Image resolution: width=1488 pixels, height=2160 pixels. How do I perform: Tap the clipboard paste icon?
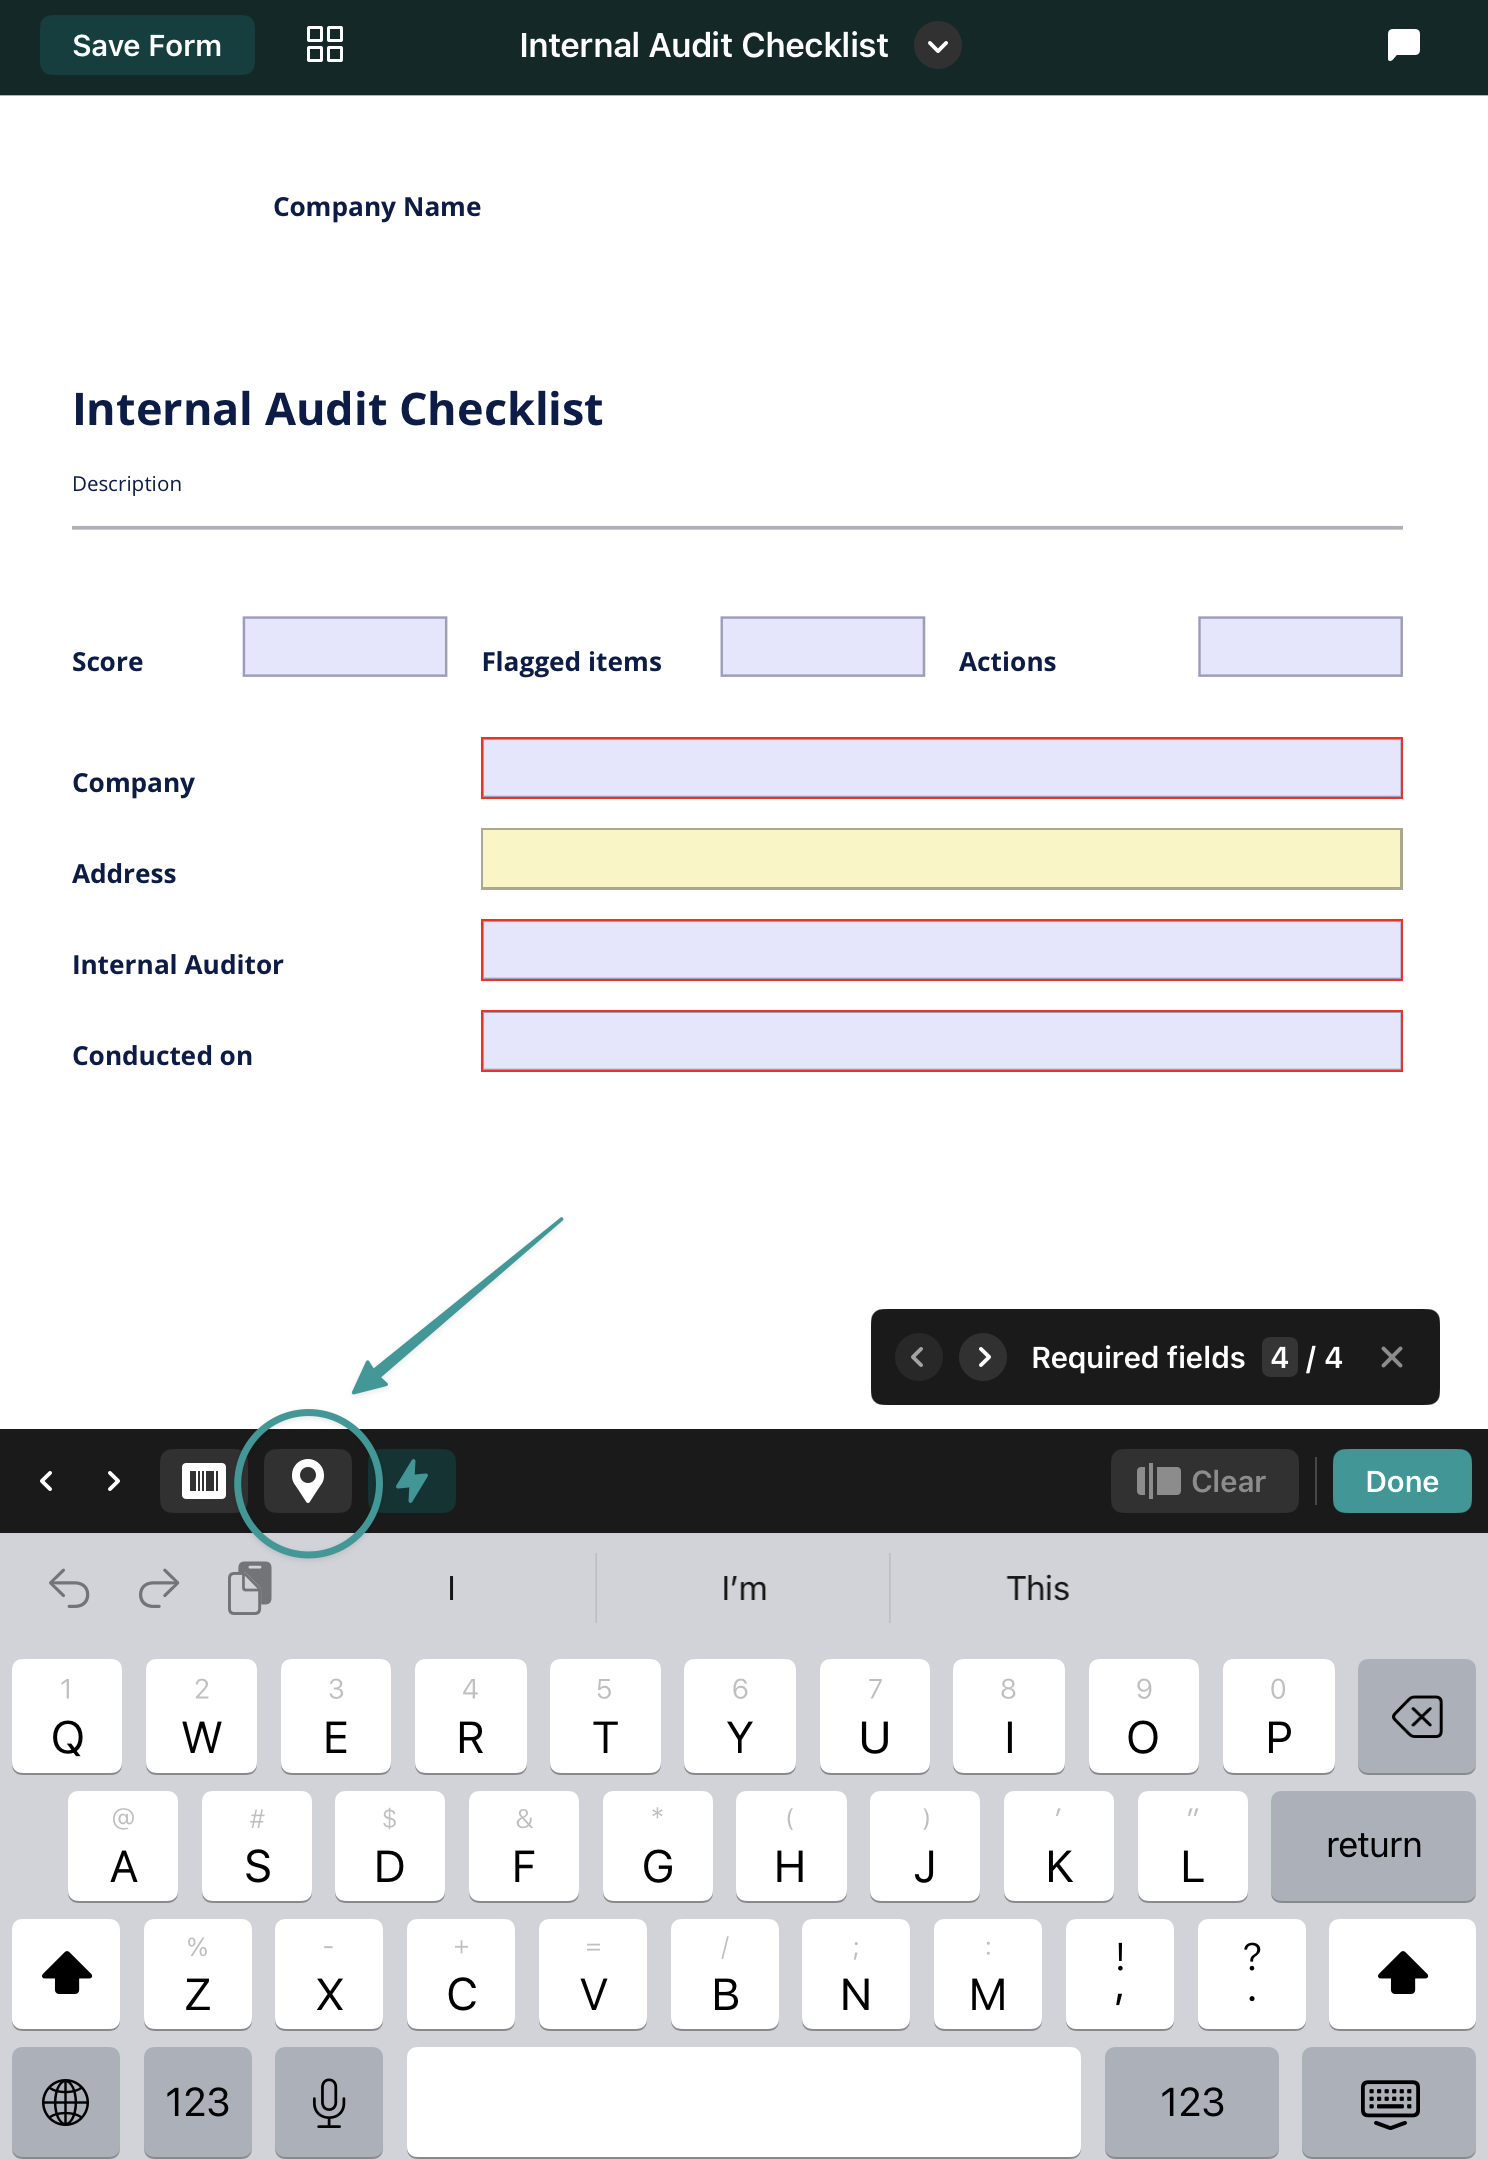249,1588
